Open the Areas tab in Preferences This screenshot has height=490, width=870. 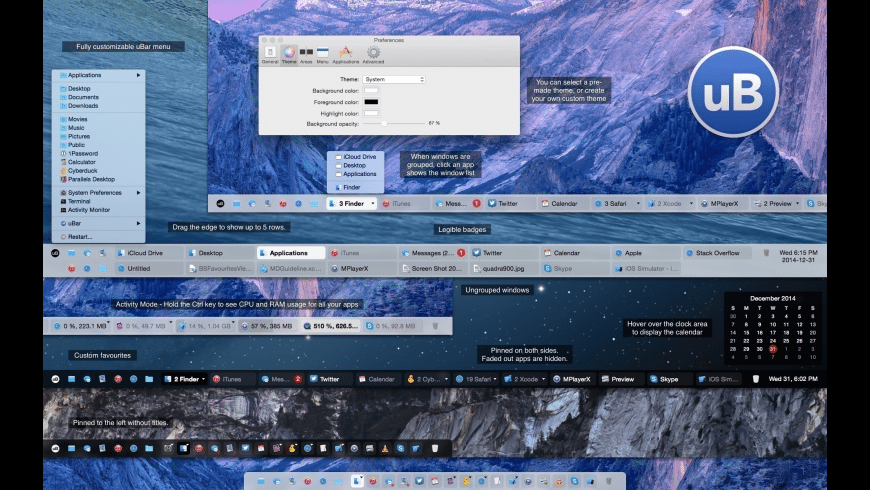(306, 55)
